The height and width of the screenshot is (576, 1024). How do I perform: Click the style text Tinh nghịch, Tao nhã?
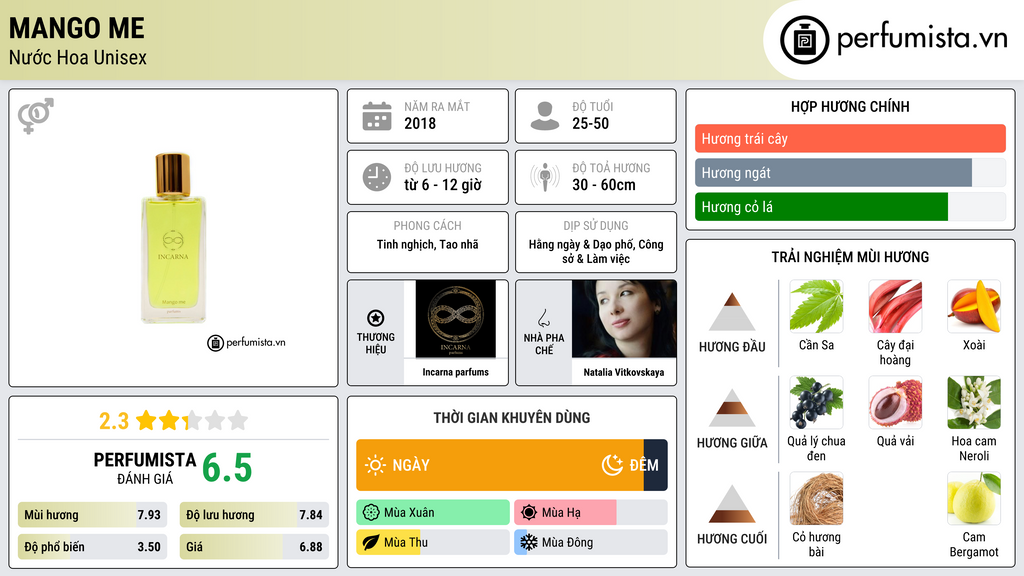[x=427, y=244]
